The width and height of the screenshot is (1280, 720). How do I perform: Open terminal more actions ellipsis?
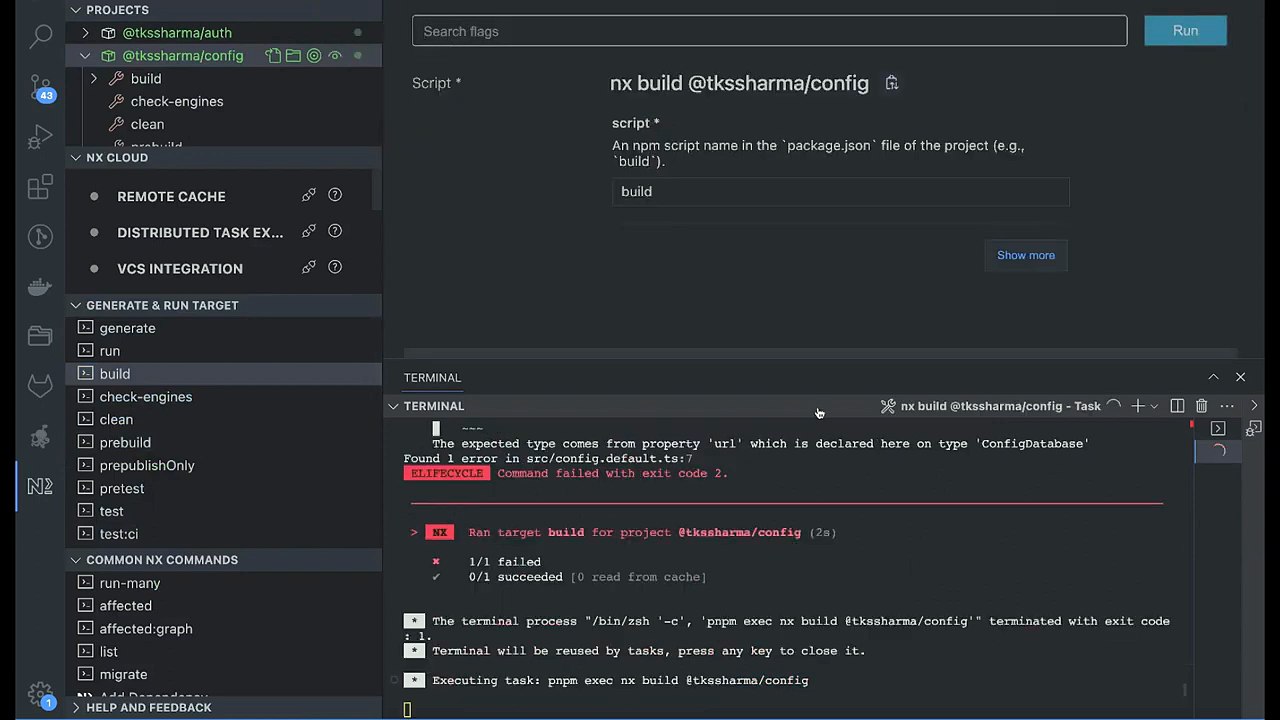point(1227,406)
